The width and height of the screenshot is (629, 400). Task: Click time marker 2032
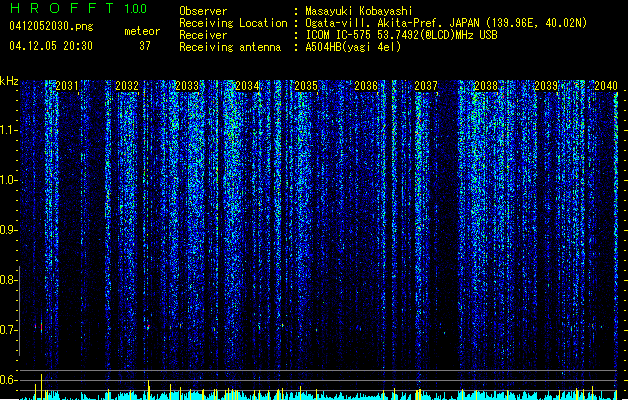coord(127,86)
